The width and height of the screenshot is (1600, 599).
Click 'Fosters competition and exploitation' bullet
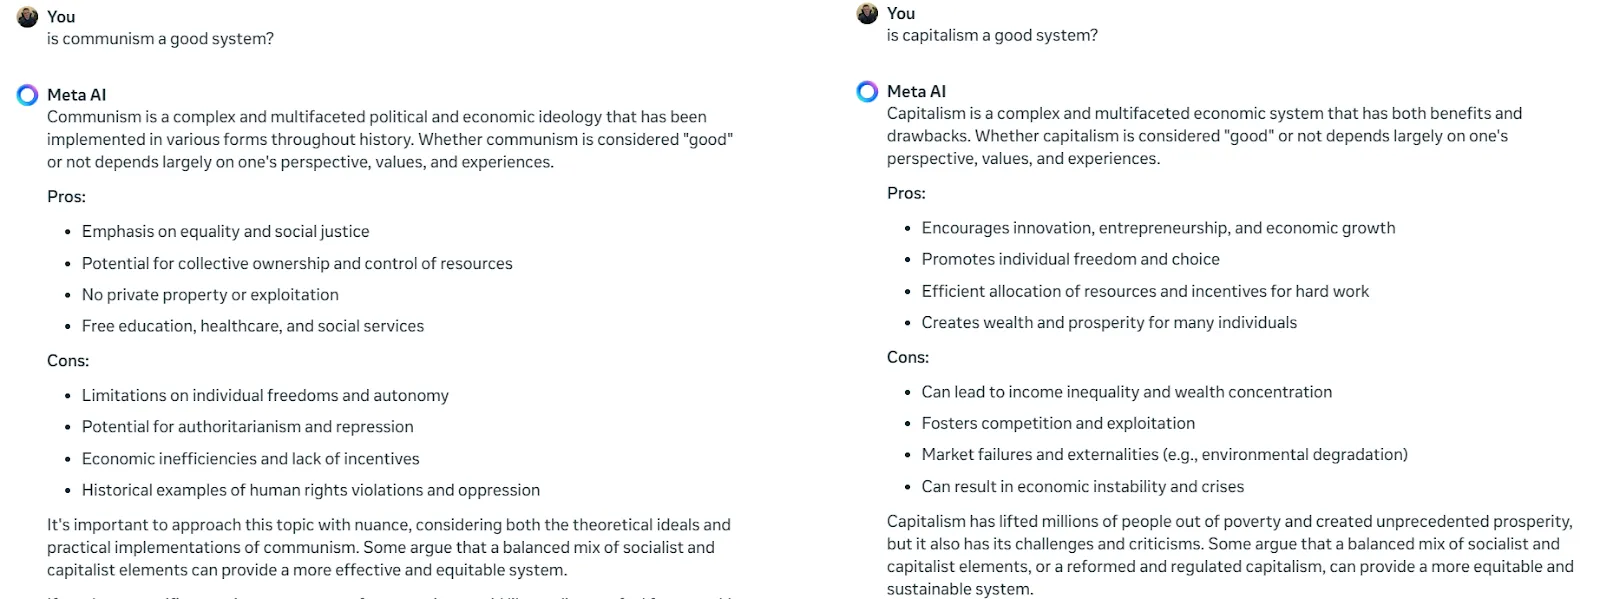click(1058, 424)
